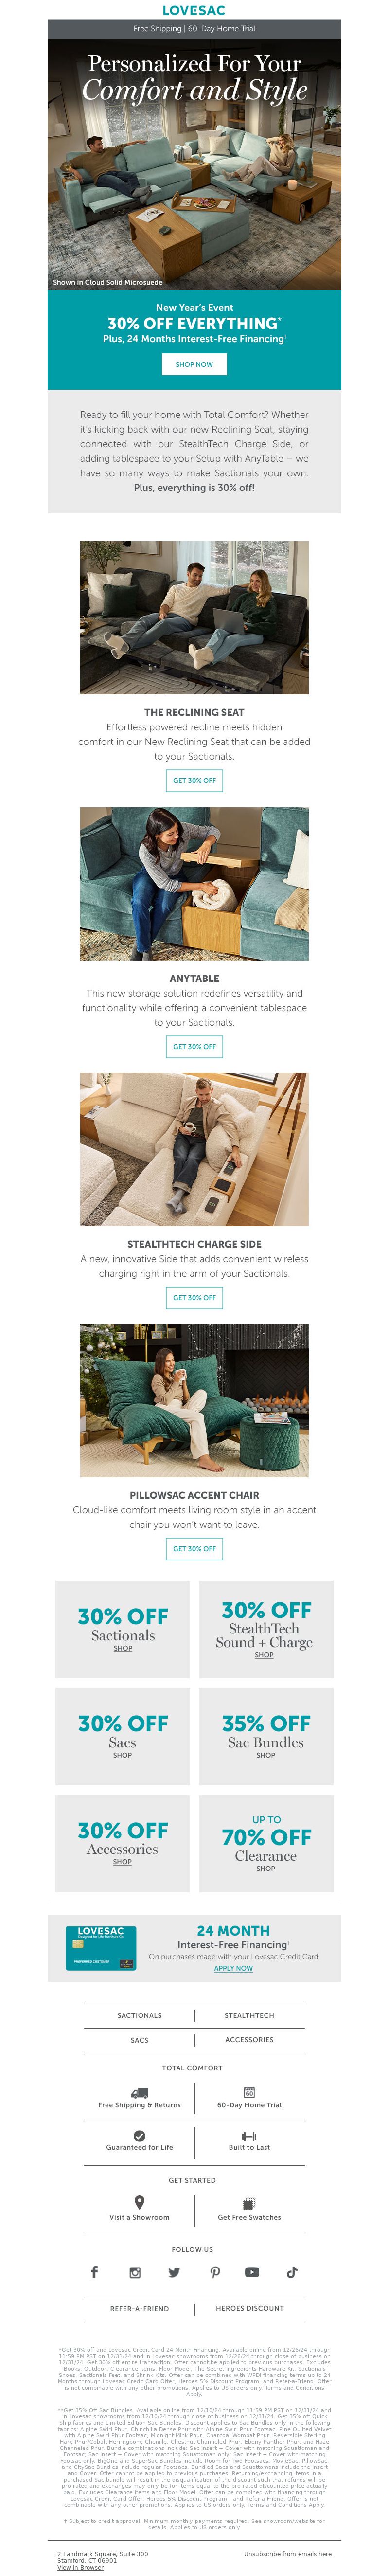Click the Get Free Swatches icon
This screenshot has width=389, height=2576.
coord(249,2203)
